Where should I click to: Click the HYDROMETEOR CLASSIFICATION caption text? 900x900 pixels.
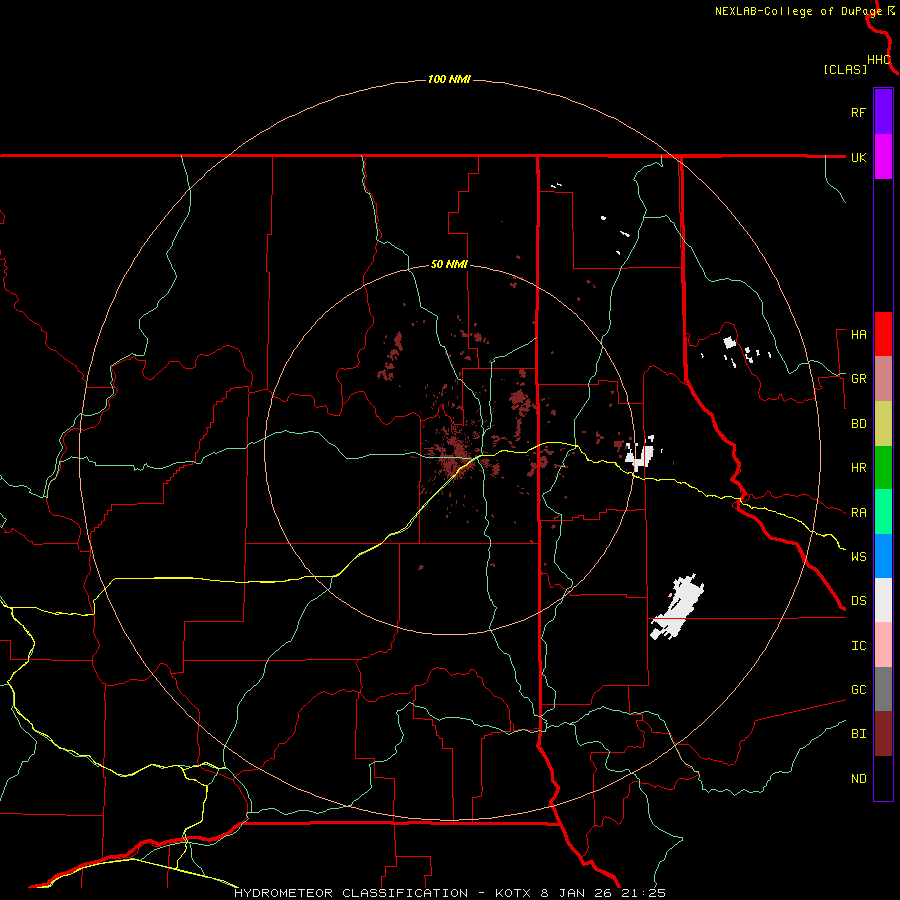pos(351,893)
